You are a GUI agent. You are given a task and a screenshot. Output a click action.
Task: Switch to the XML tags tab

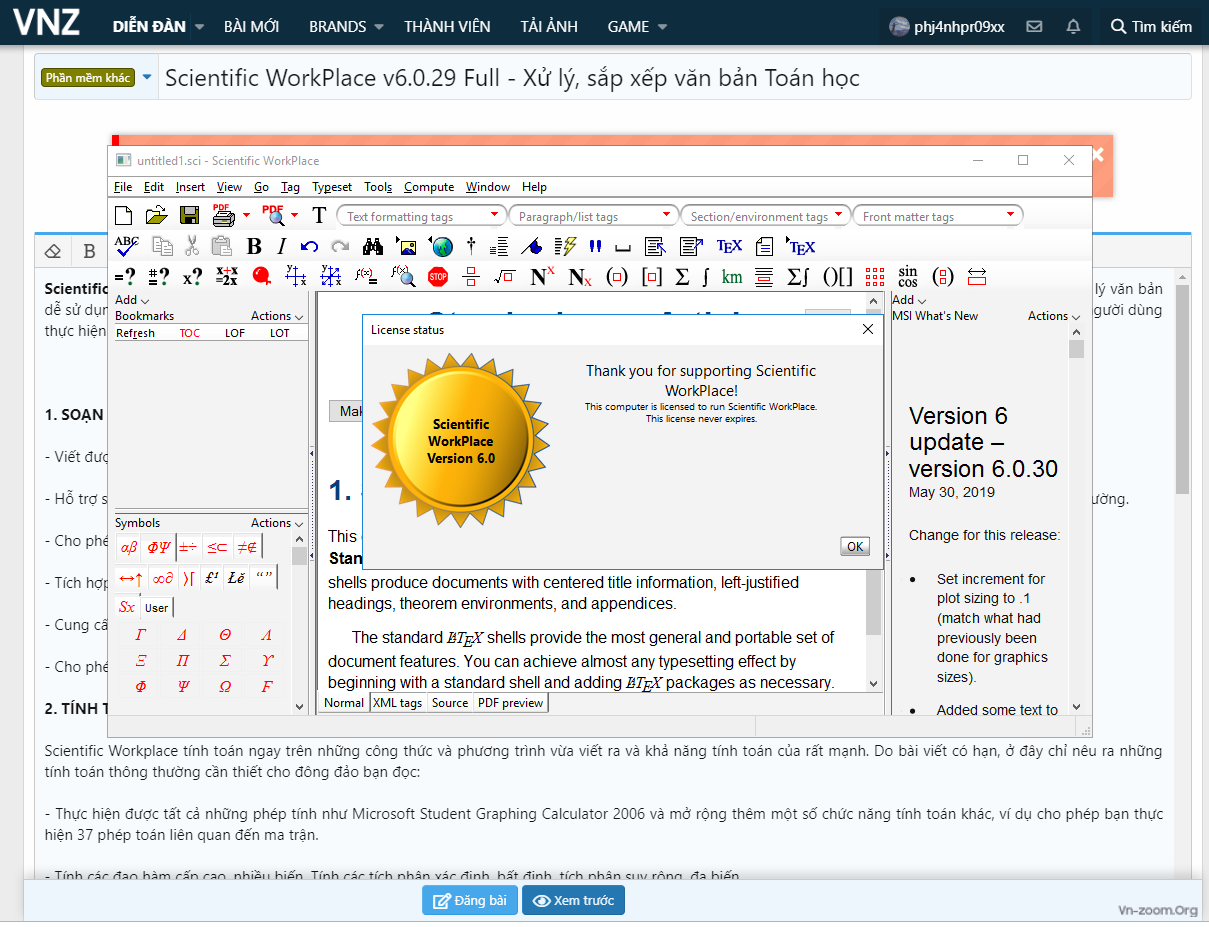click(x=397, y=703)
